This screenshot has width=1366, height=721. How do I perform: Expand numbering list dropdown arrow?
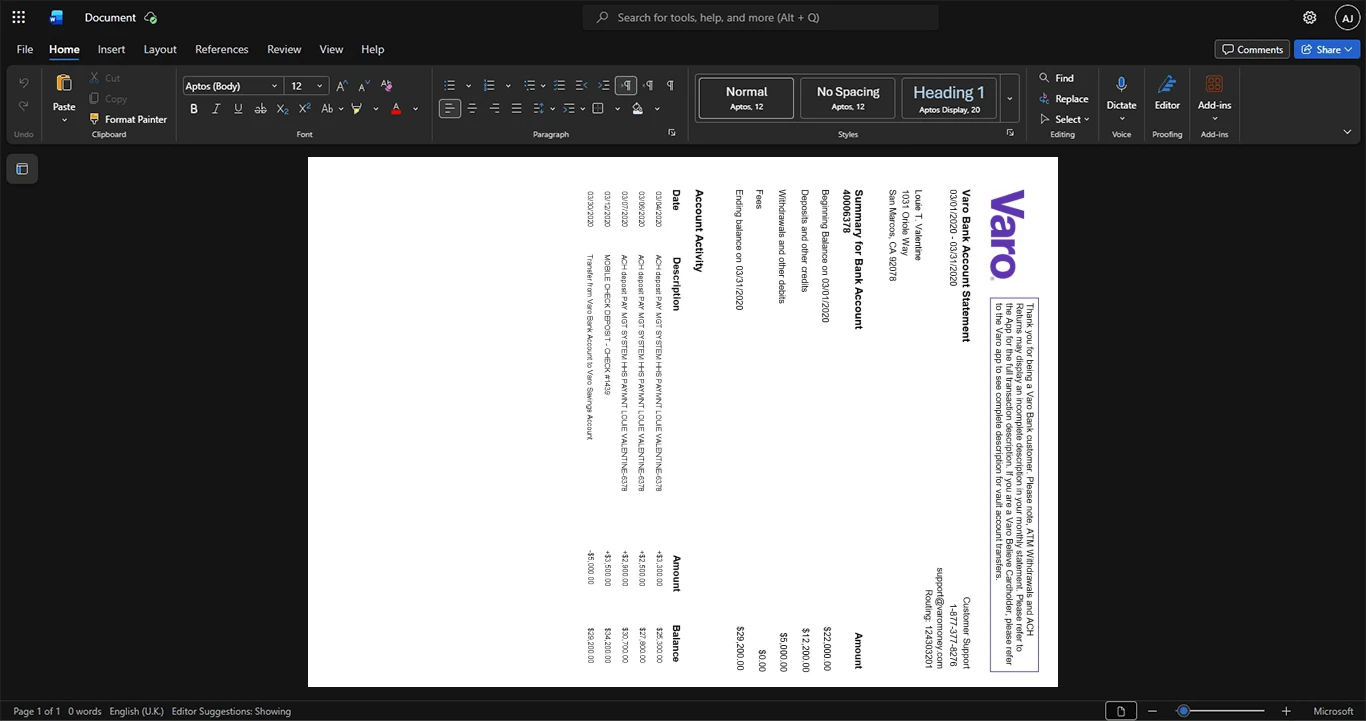pos(508,86)
